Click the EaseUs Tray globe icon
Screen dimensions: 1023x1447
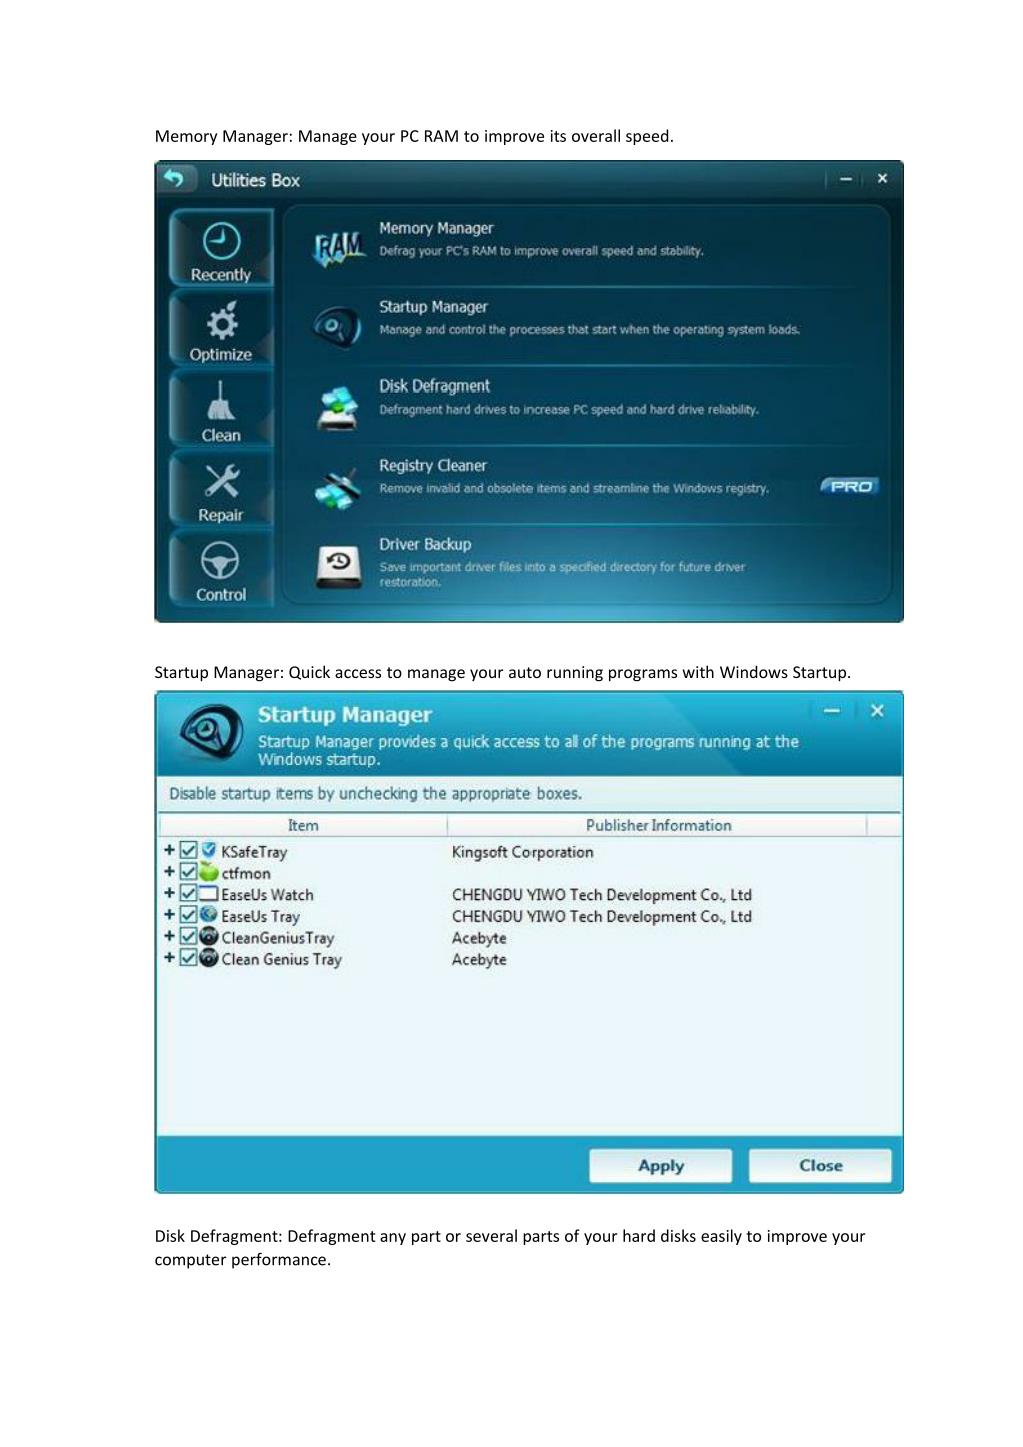209,914
